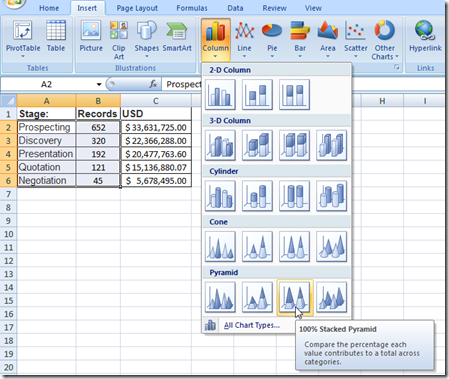Image resolution: width=449 pixels, height=379 pixels.
Task: Open the Charts group dialog launcher
Action: point(397,67)
